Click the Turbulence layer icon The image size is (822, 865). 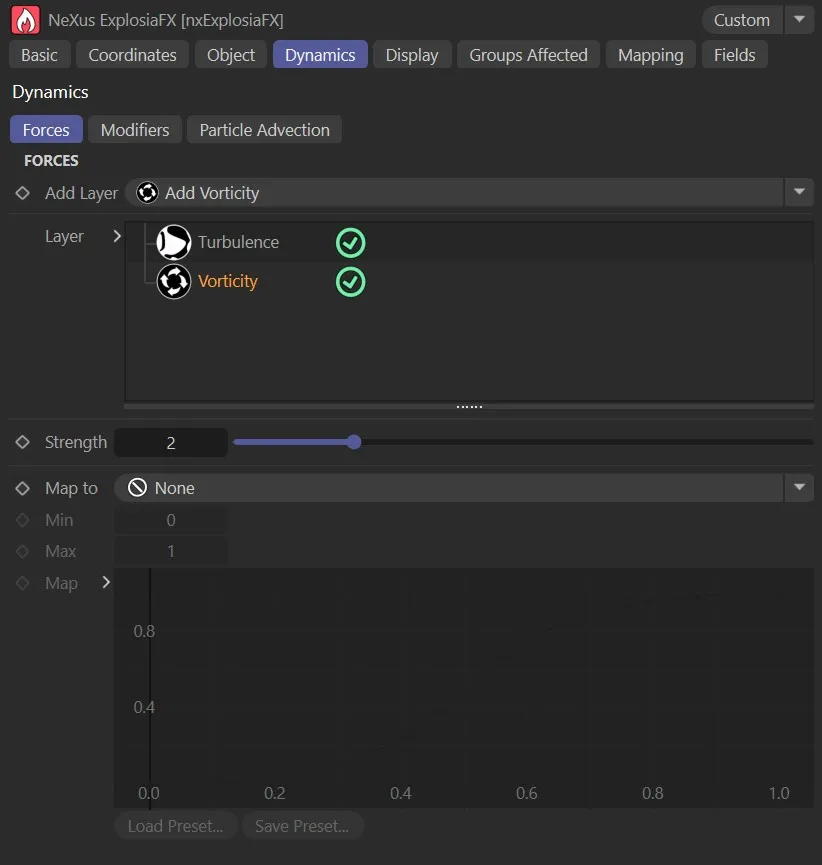[x=173, y=242]
